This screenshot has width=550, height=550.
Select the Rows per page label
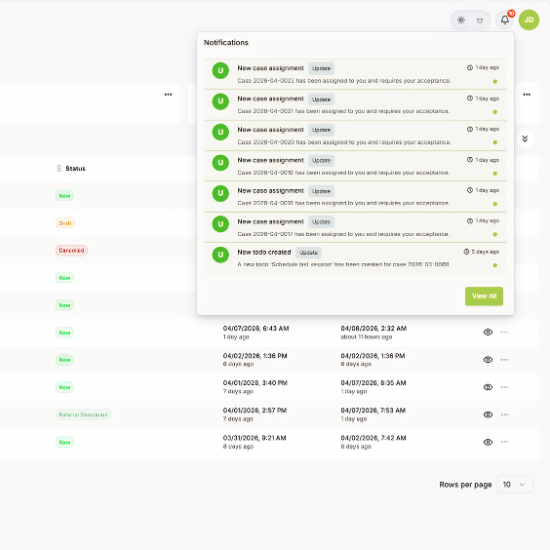pos(465,484)
